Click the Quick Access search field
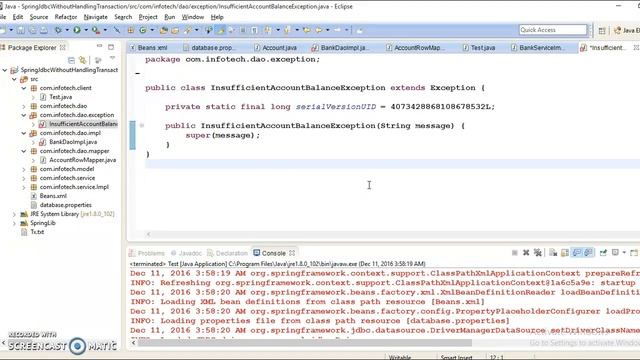 553,30
